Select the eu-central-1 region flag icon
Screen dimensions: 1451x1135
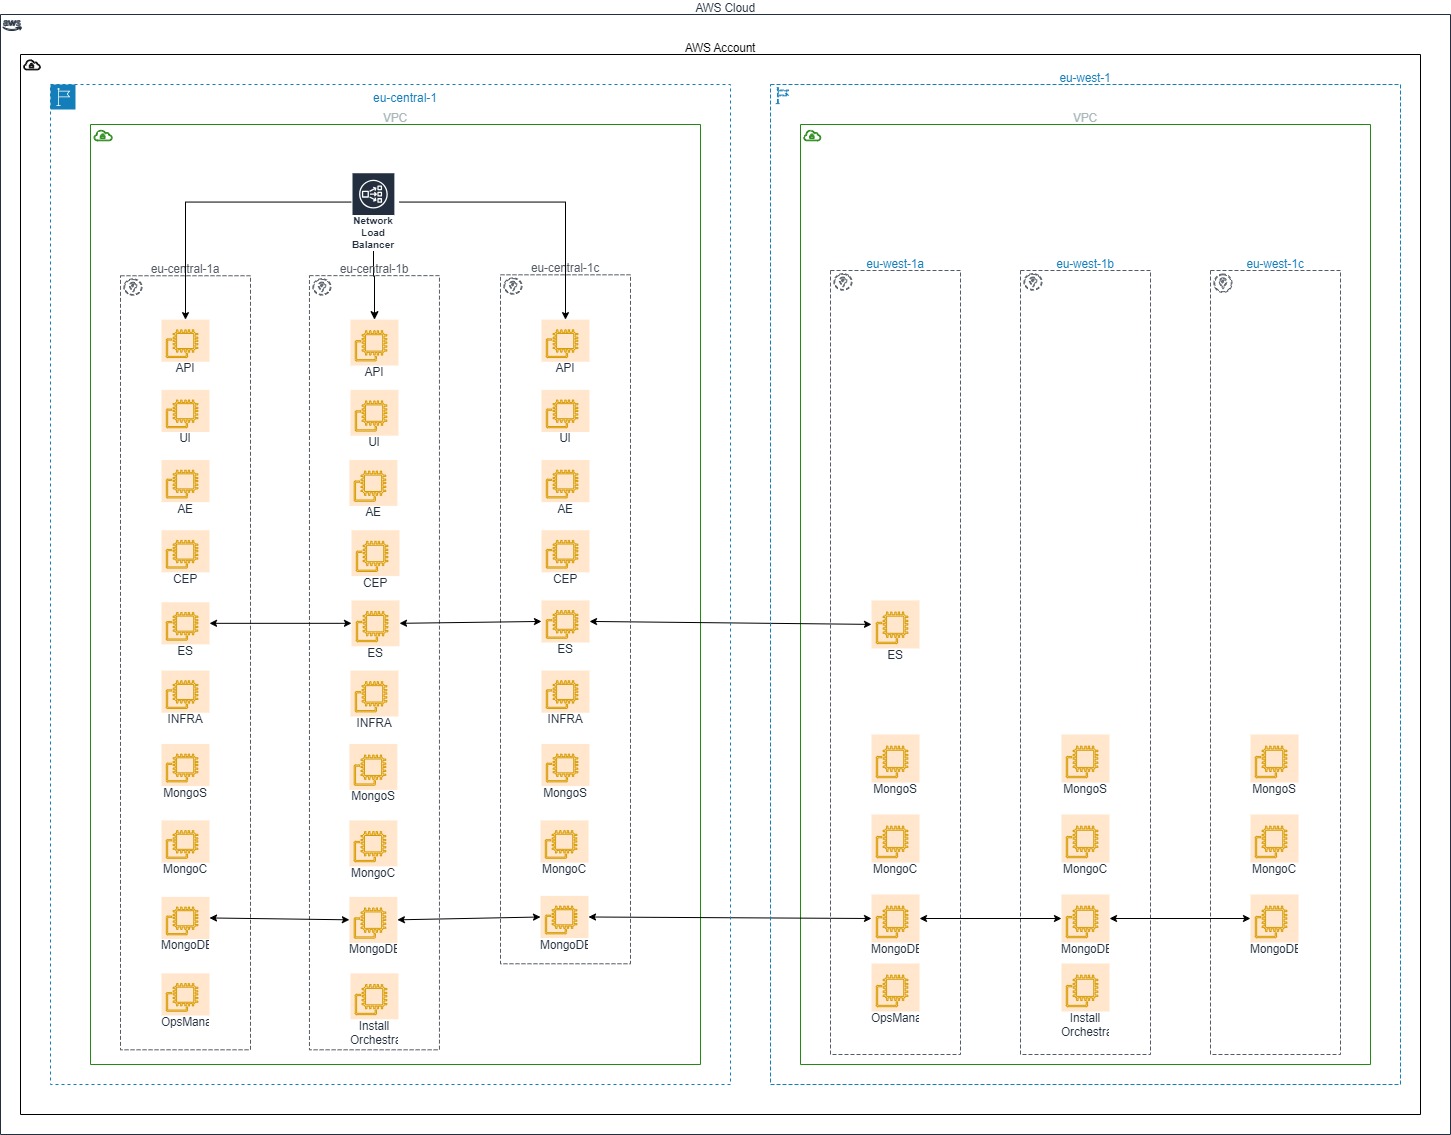63,97
